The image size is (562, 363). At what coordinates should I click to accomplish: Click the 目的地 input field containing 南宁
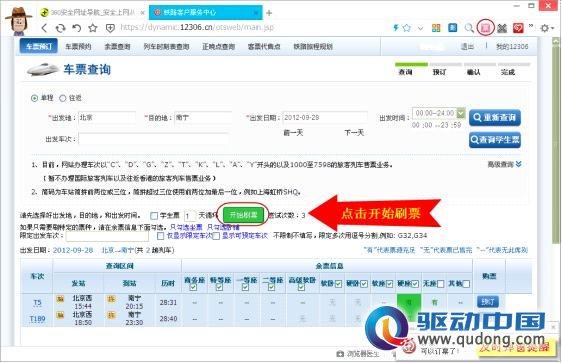[x=203, y=118]
